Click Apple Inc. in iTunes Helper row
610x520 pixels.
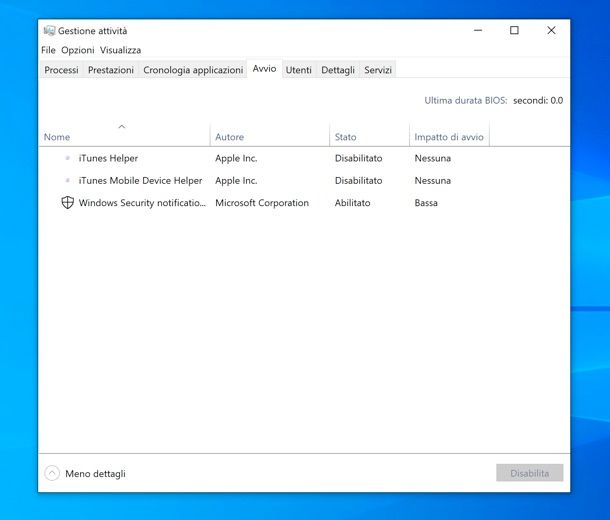pos(236,158)
